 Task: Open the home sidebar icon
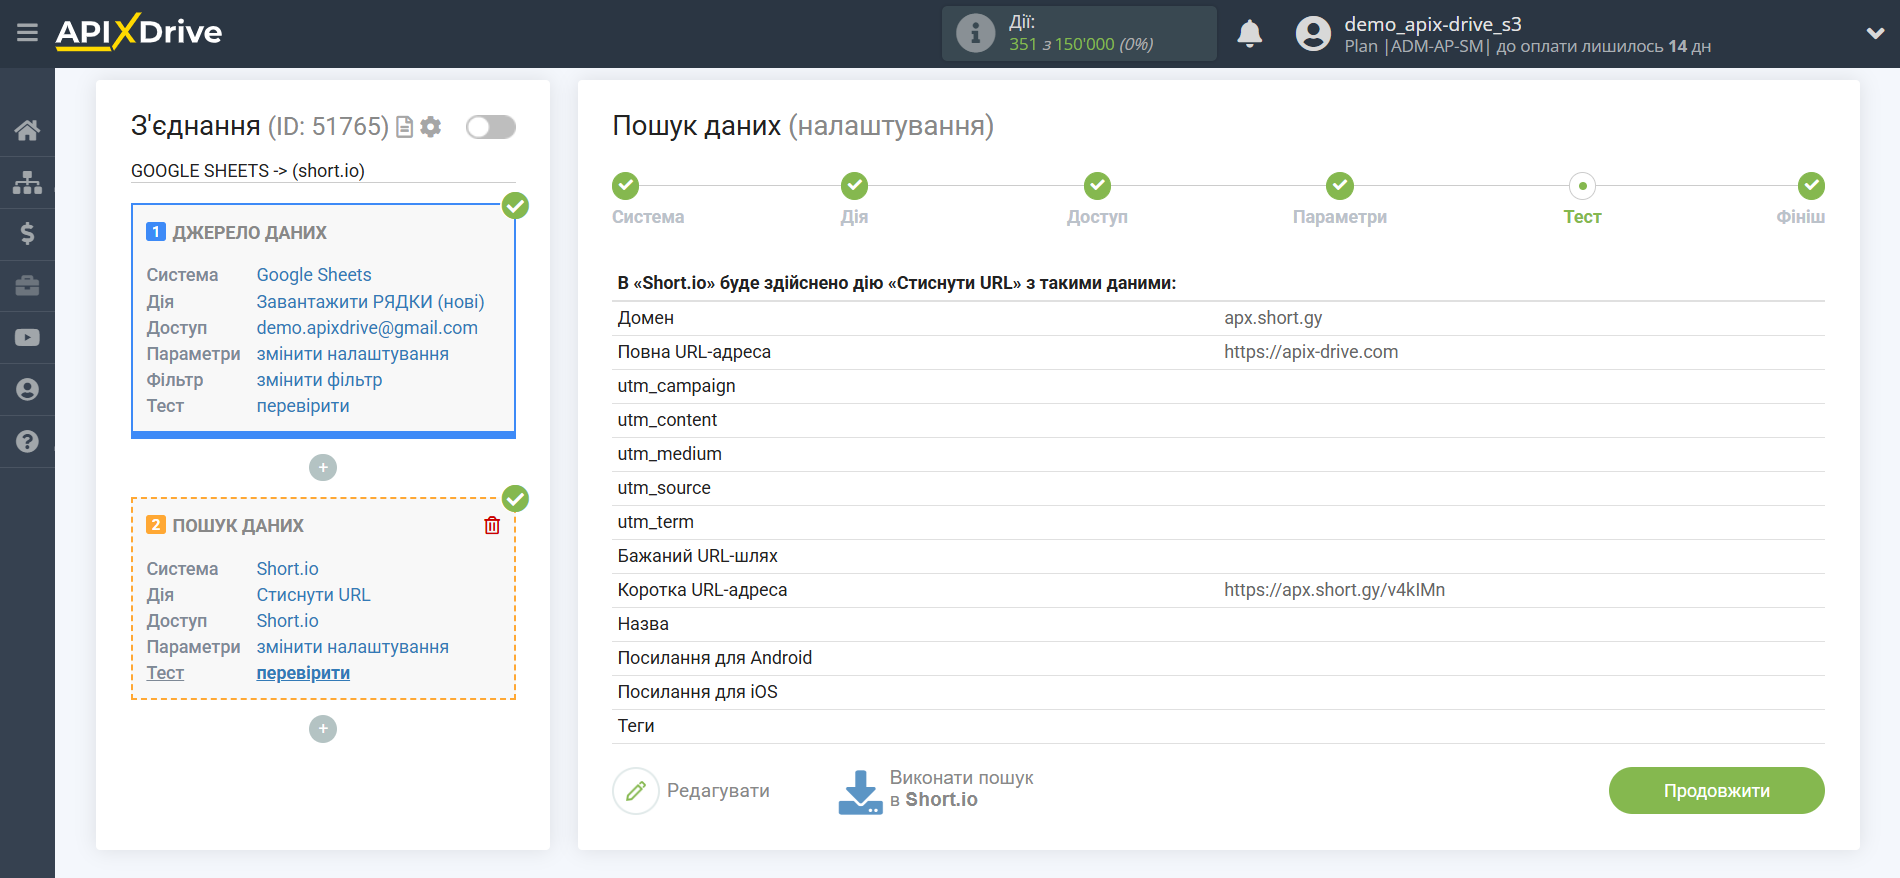tap(27, 130)
